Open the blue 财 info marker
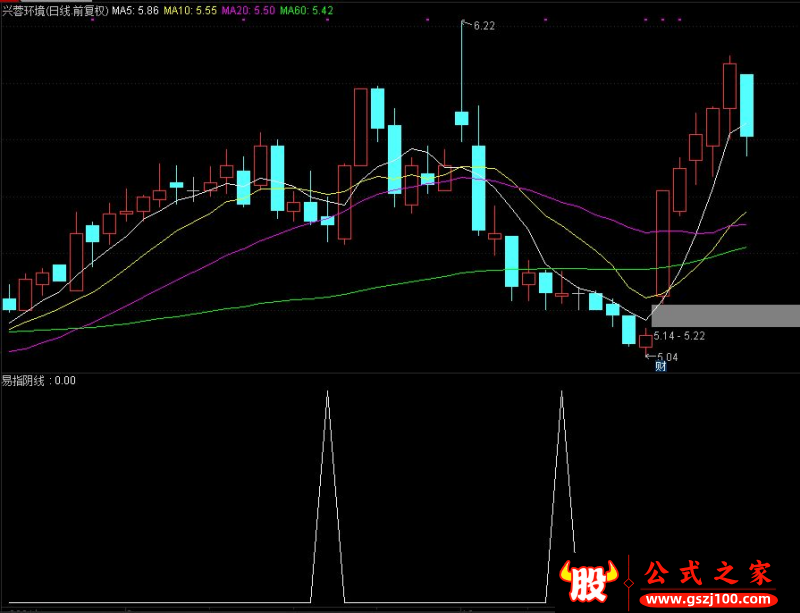 (661, 366)
